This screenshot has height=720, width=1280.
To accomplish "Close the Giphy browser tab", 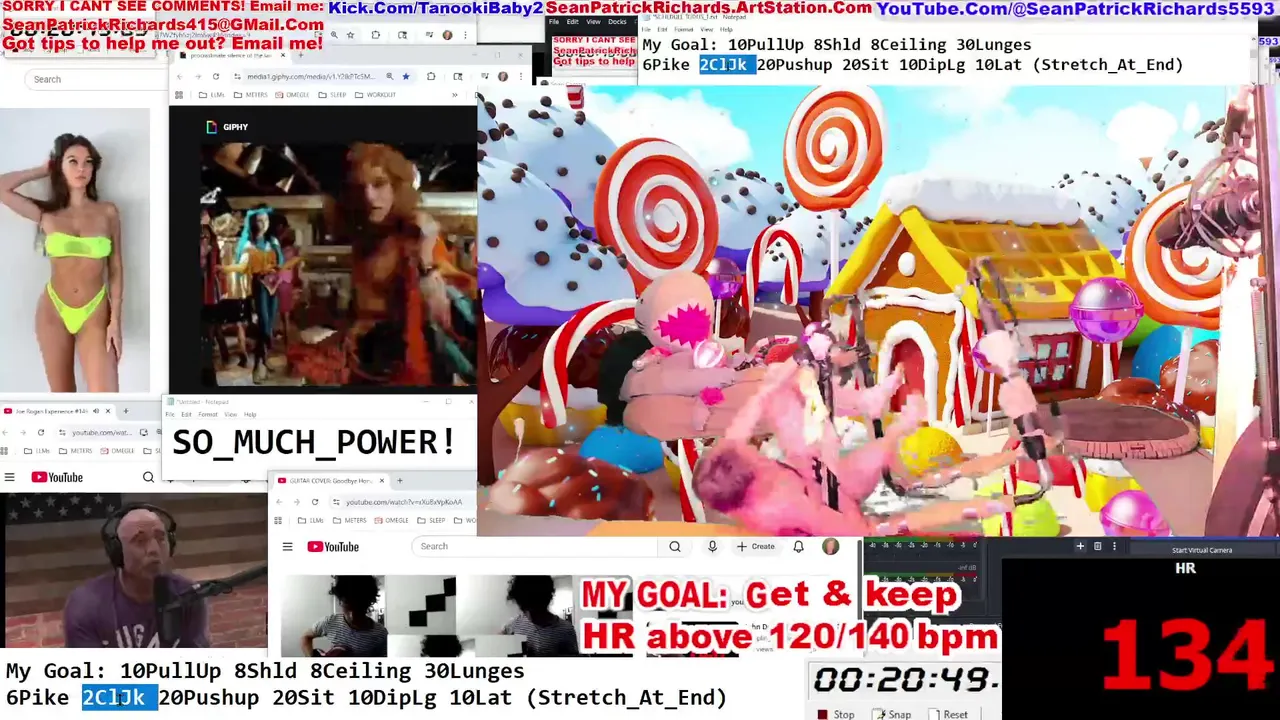I will tap(283, 55).
